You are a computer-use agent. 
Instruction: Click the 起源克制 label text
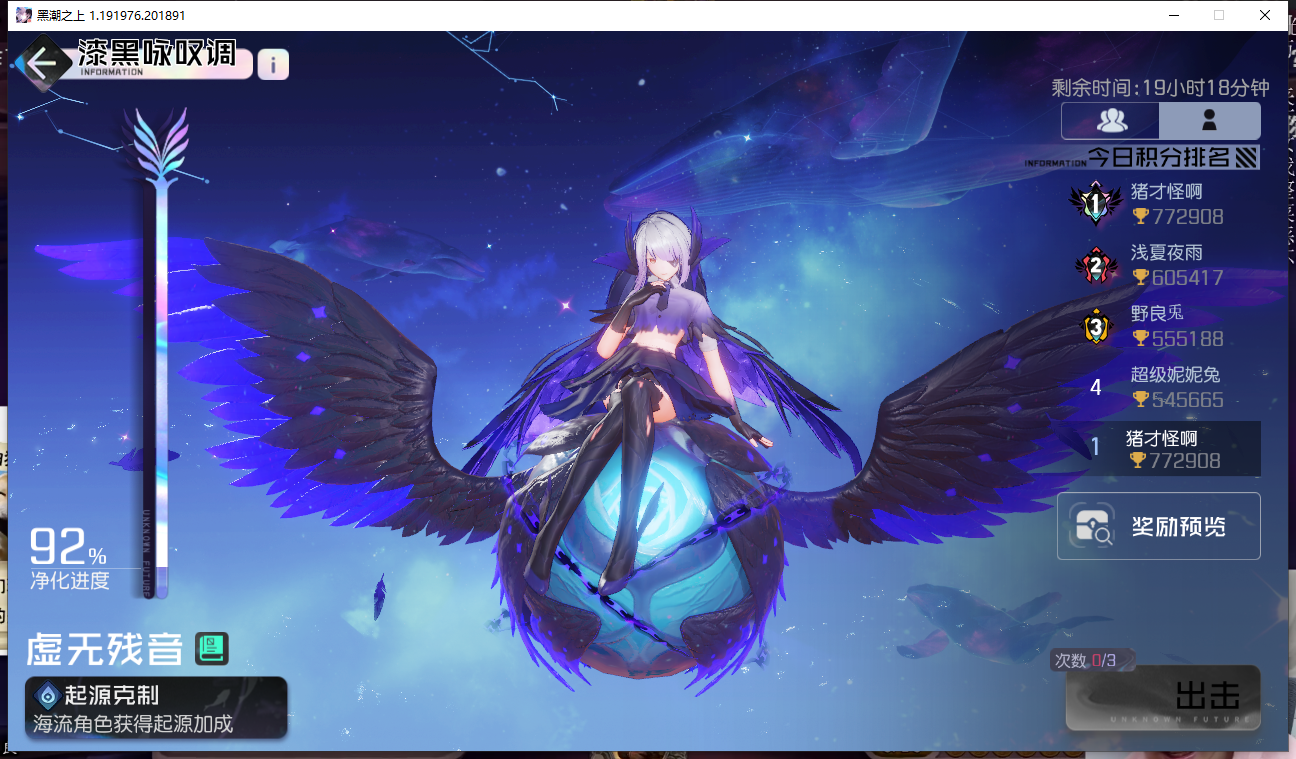click(x=111, y=696)
